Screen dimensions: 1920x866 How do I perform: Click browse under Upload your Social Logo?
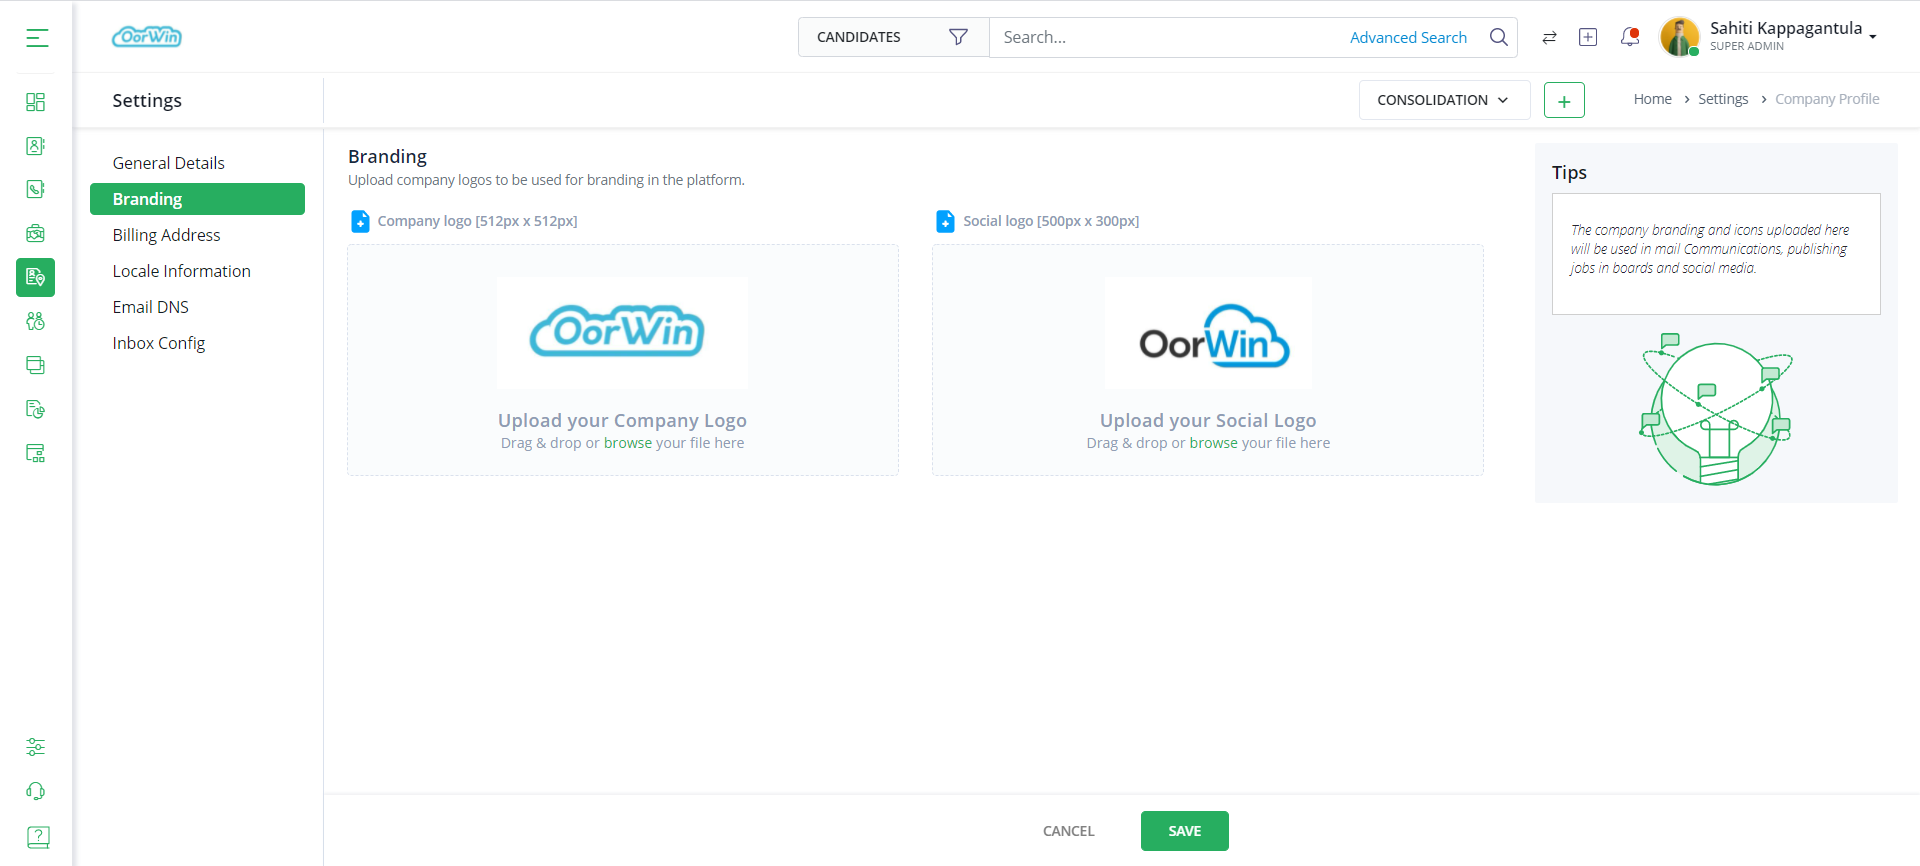[1214, 443]
